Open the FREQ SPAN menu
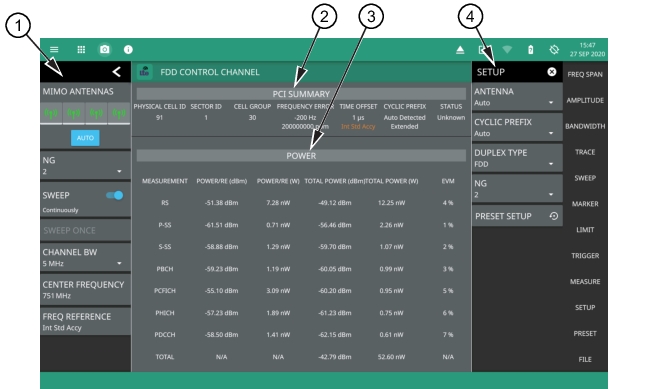Screen dimensions: 654x389 pos(585,75)
